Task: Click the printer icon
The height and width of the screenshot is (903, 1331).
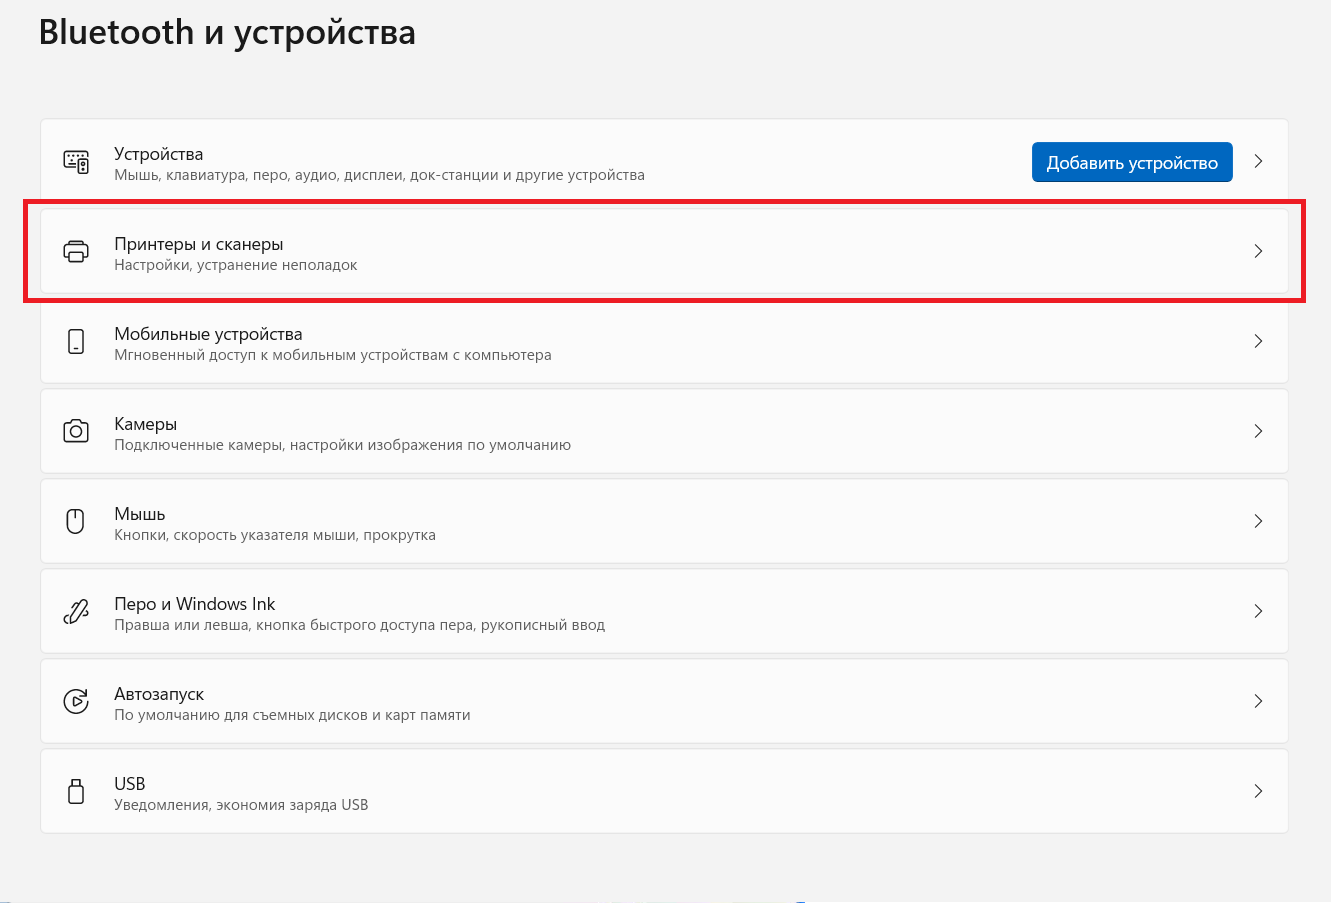Action: pos(76,251)
